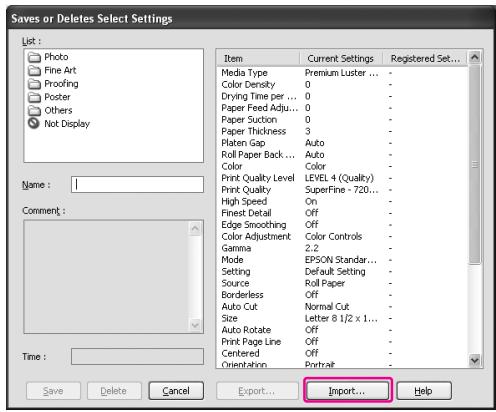Select the Print Quality Level row
496x412 pixels.
[342, 178]
